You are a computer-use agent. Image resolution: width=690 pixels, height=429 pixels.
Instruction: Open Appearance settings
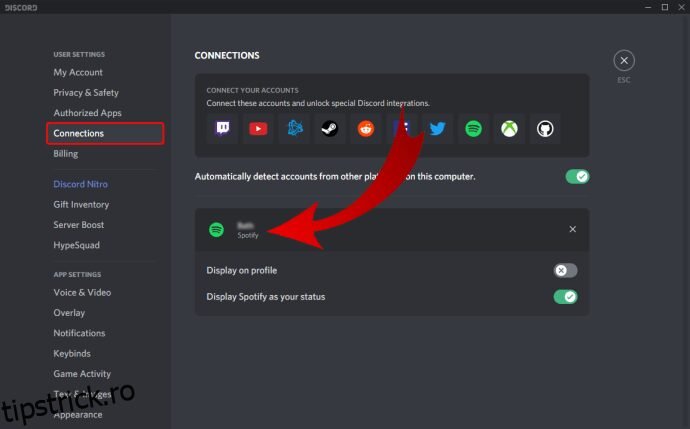(x=78, y=414)
